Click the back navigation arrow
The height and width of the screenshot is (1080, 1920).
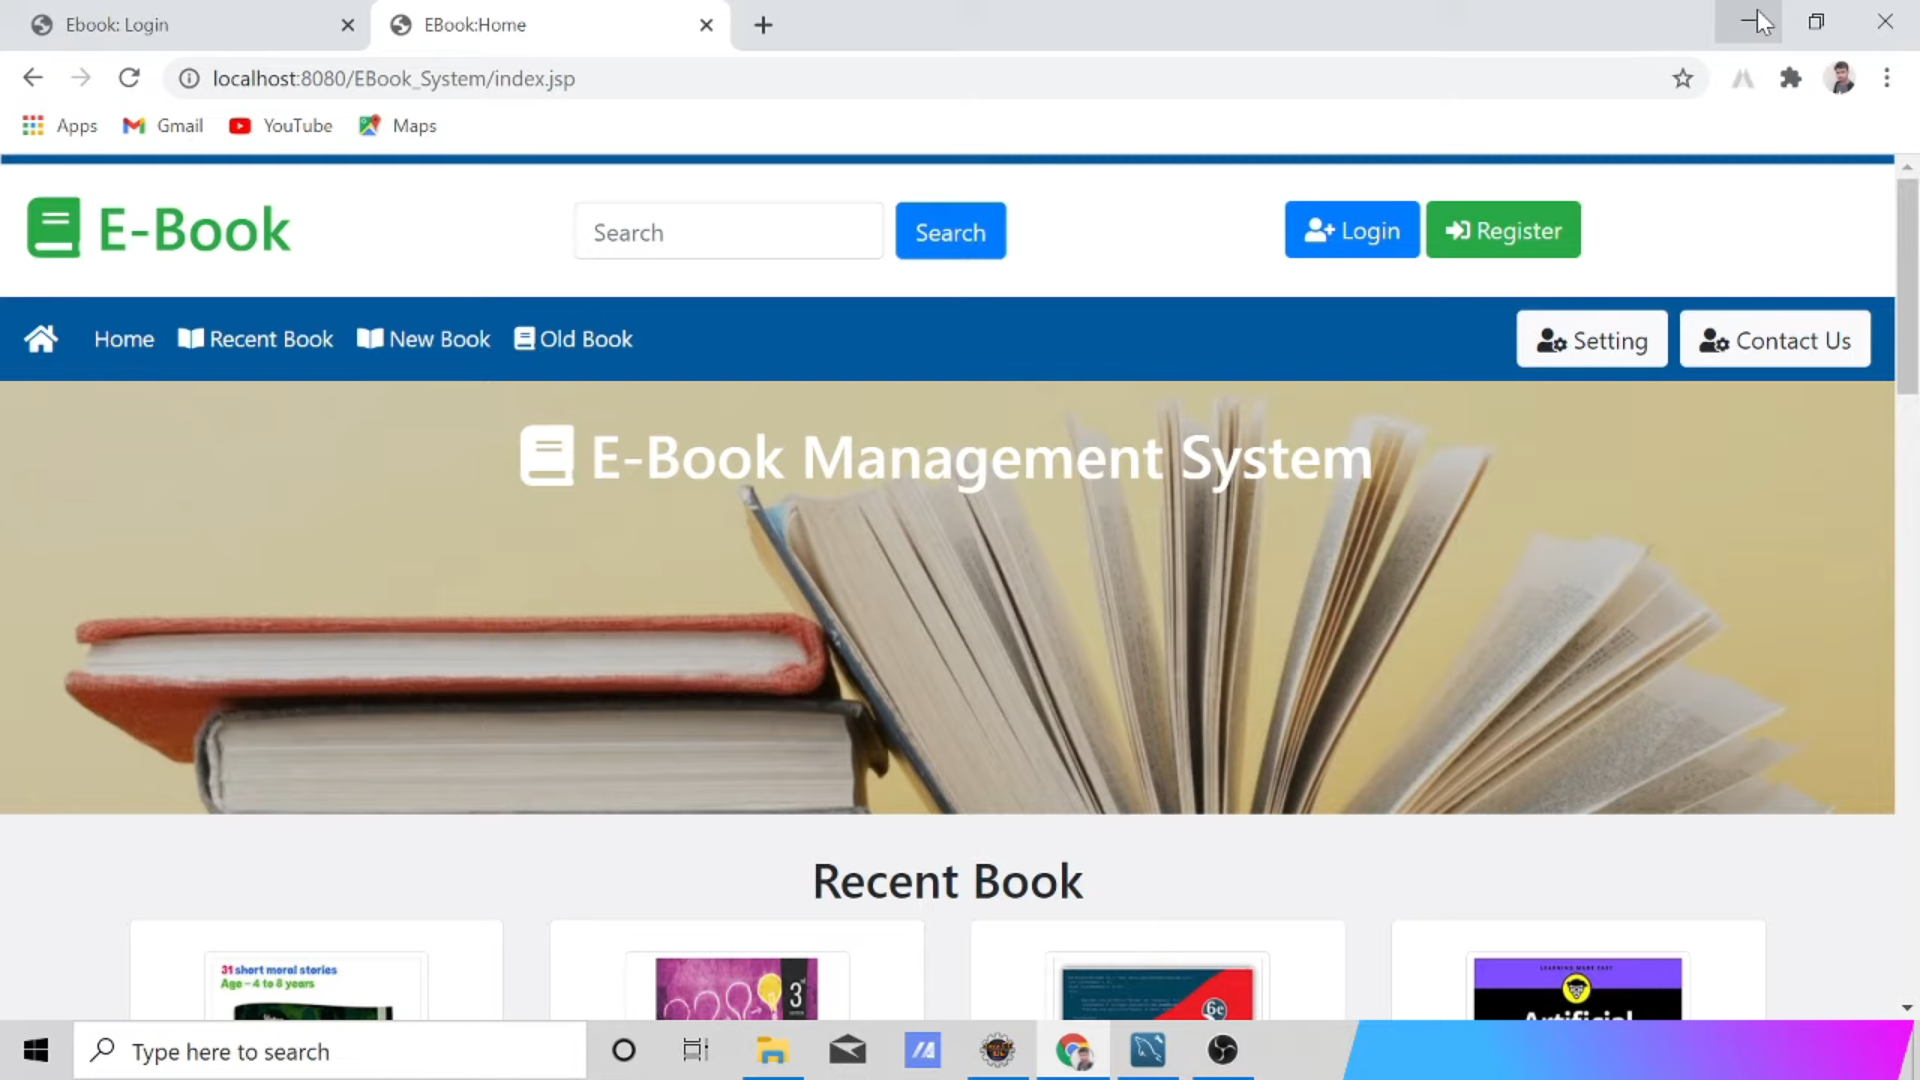point(33,78)
